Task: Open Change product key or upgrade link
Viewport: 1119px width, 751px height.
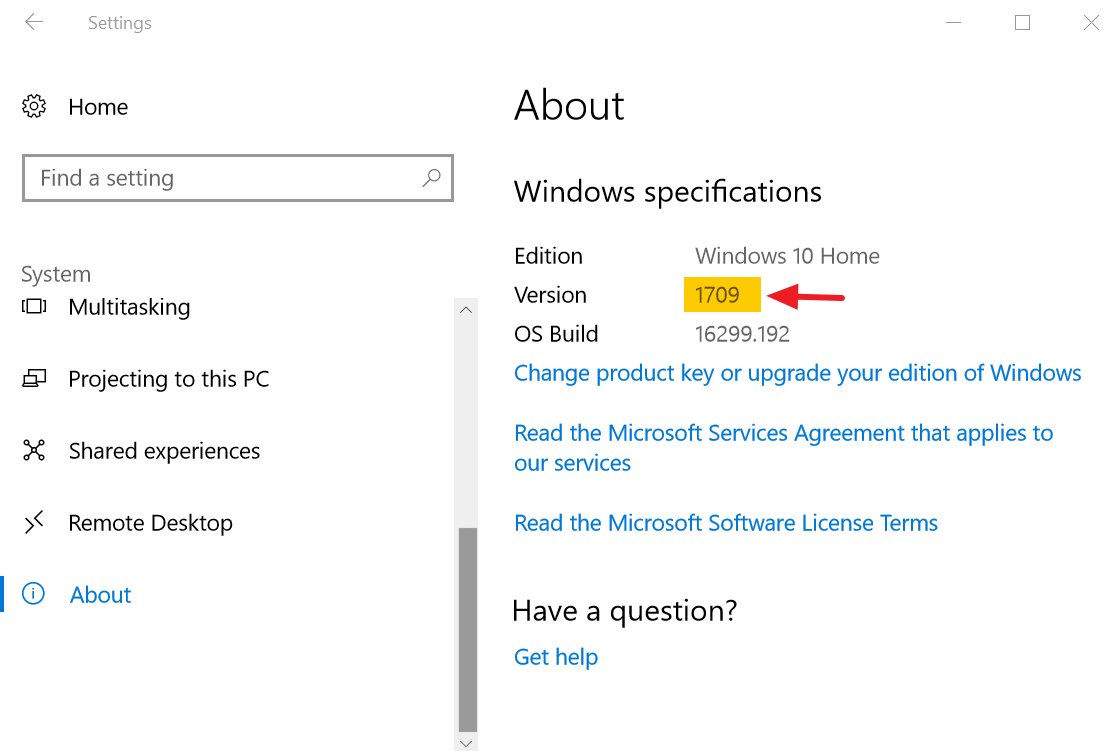Action: (797, 373)
